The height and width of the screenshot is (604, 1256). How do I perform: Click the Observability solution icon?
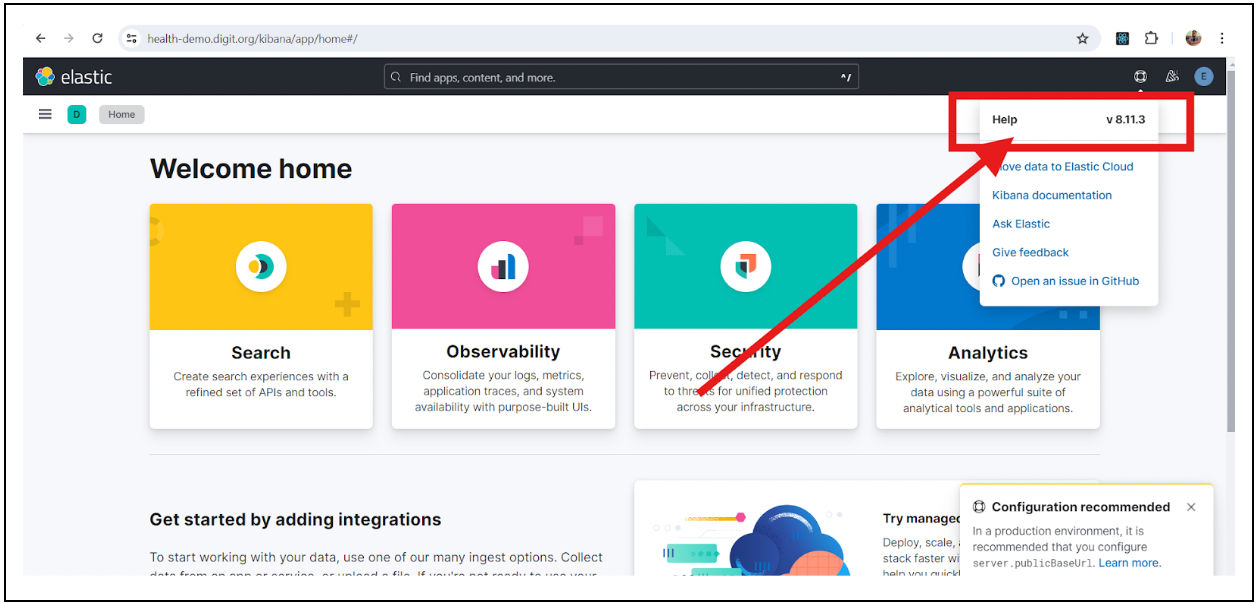coord(503,266)
